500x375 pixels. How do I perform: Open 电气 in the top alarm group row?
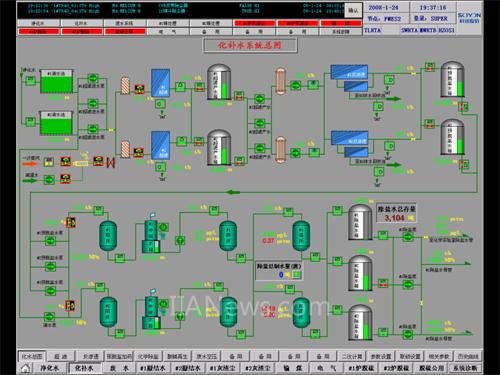(168, 32)
